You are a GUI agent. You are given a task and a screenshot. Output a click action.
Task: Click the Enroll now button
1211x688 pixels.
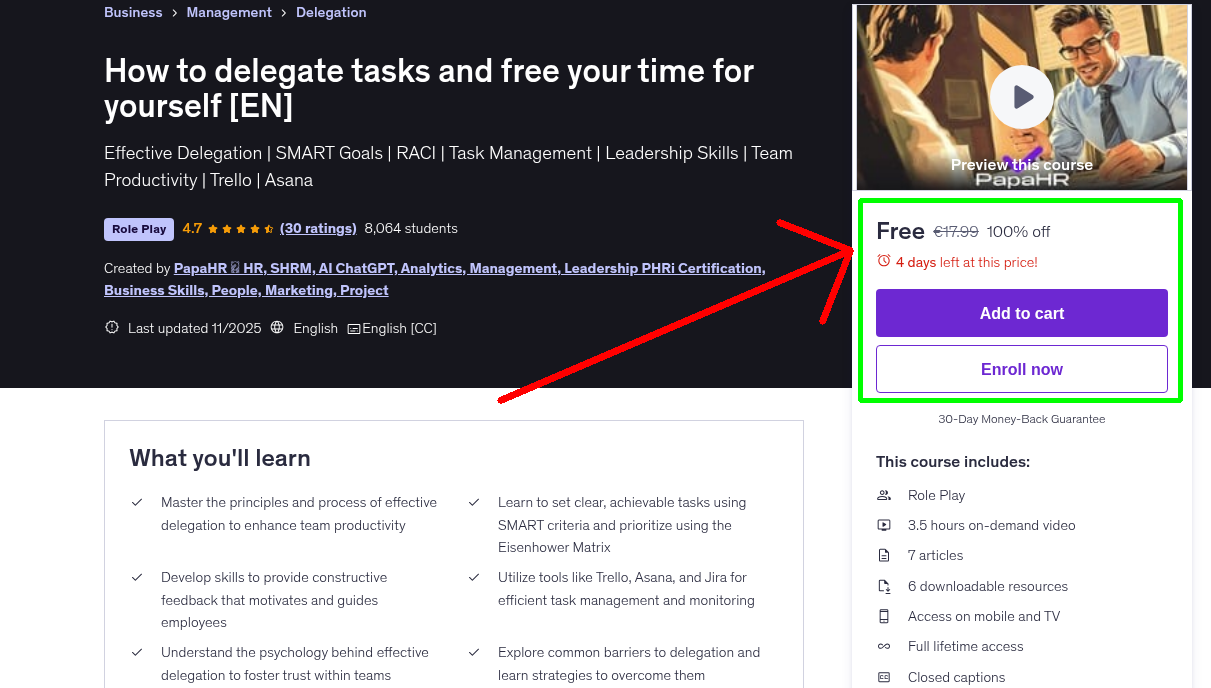1021,368
